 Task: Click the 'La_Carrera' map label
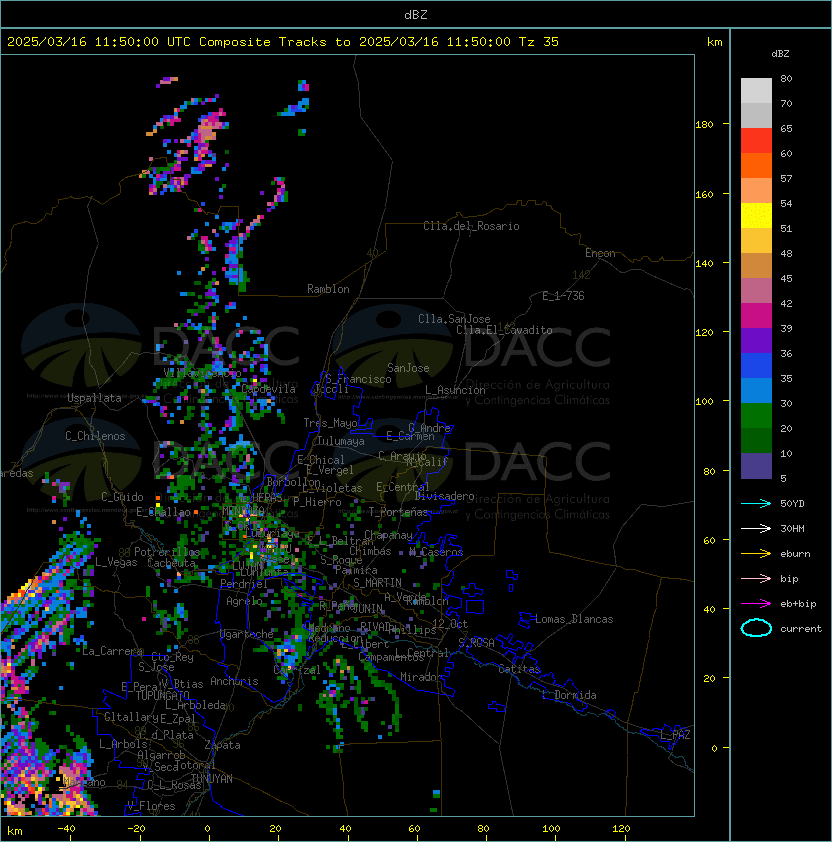pos(113,651)
